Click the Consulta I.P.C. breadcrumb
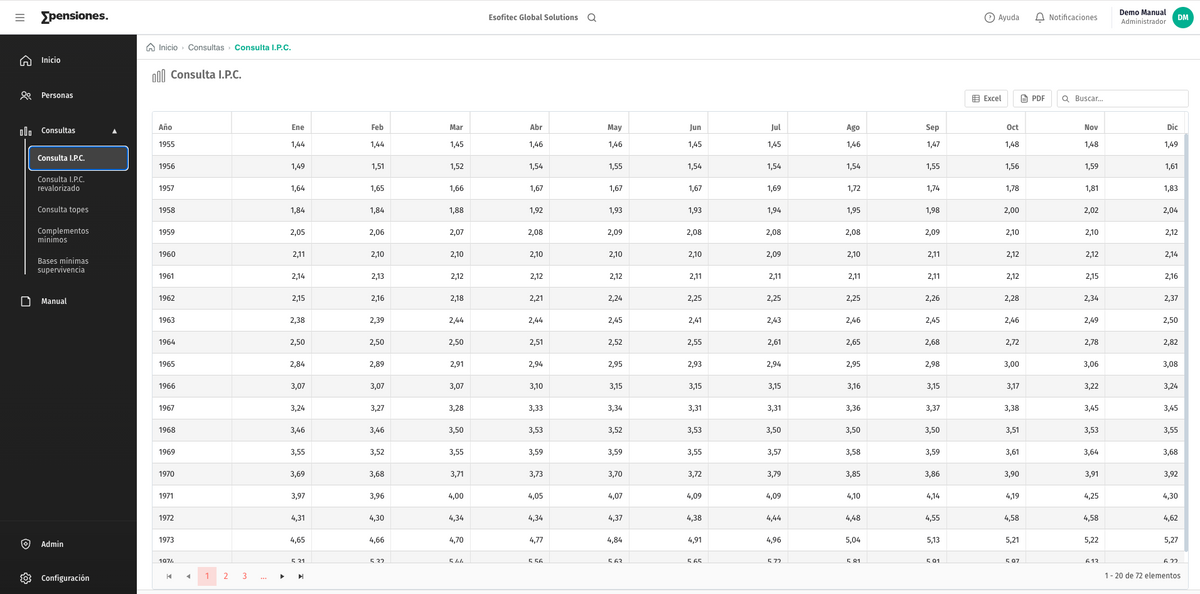1200x594 pixels. (263, 47)
